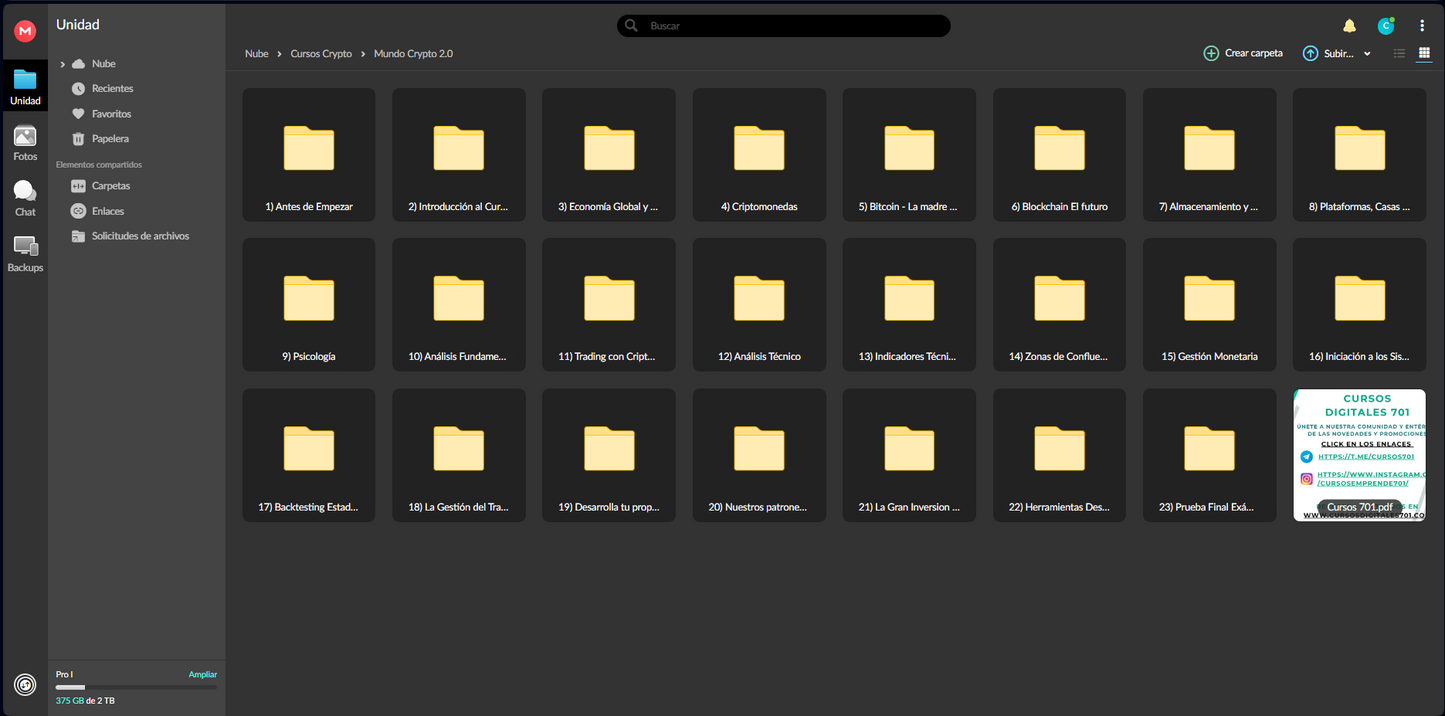Image resolution: width=1445 pixels, height=716 pixels.
Task: Open the Cursos 701.pdf thumbnail
Action: click(1359, 455)
